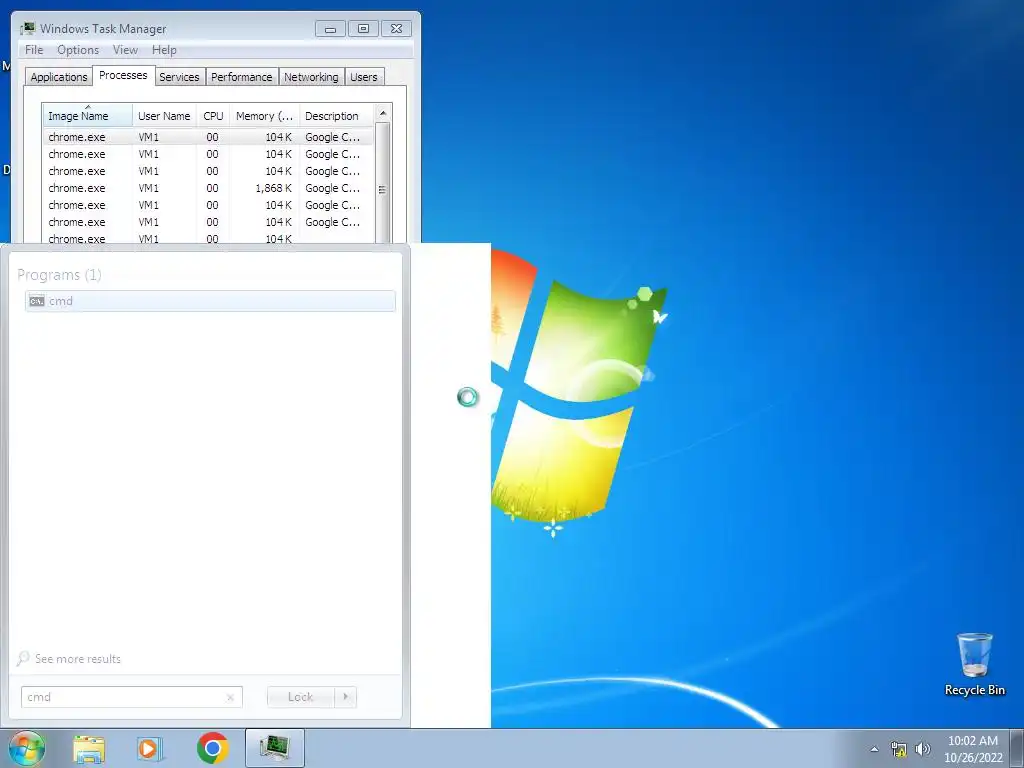Screen dimensions: 1024x768
Task: Select the Recycle Bin desktop icon
Action: [x=974, y=664]
